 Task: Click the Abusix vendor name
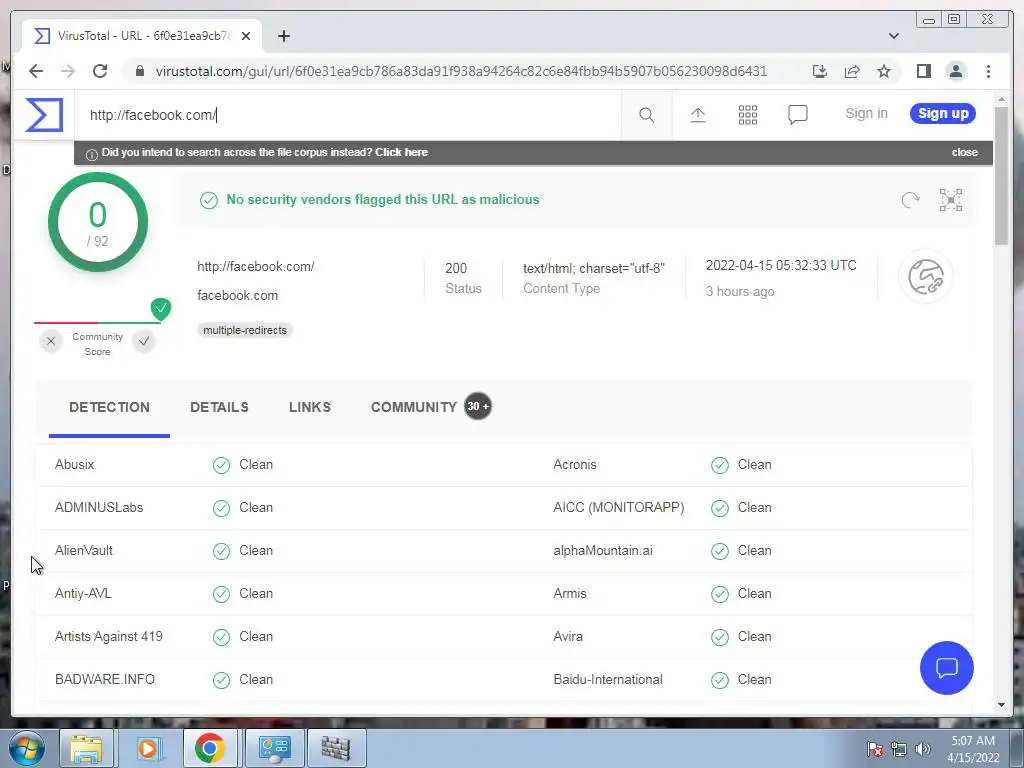point(74,465)
